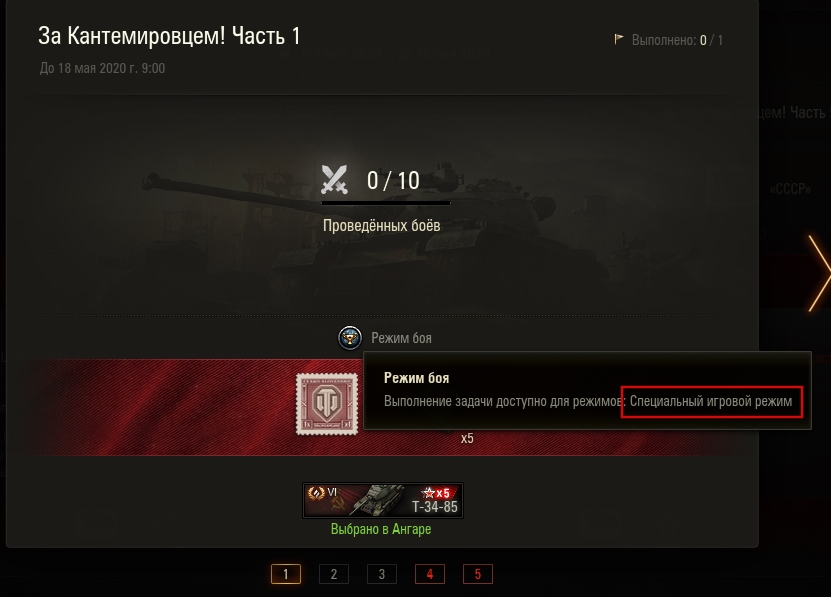Click the 'Выполнено: 0 / 1' counter
Viewport: 831px width, 597px height.
click(x=677, y=40)
